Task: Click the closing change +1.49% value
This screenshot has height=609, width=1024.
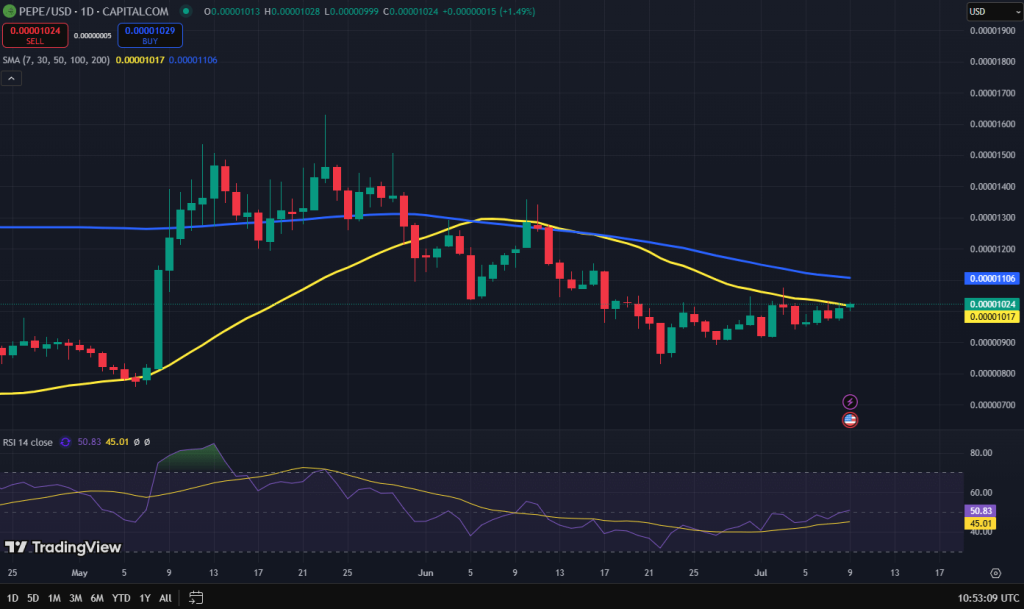Action: [517, 11]
